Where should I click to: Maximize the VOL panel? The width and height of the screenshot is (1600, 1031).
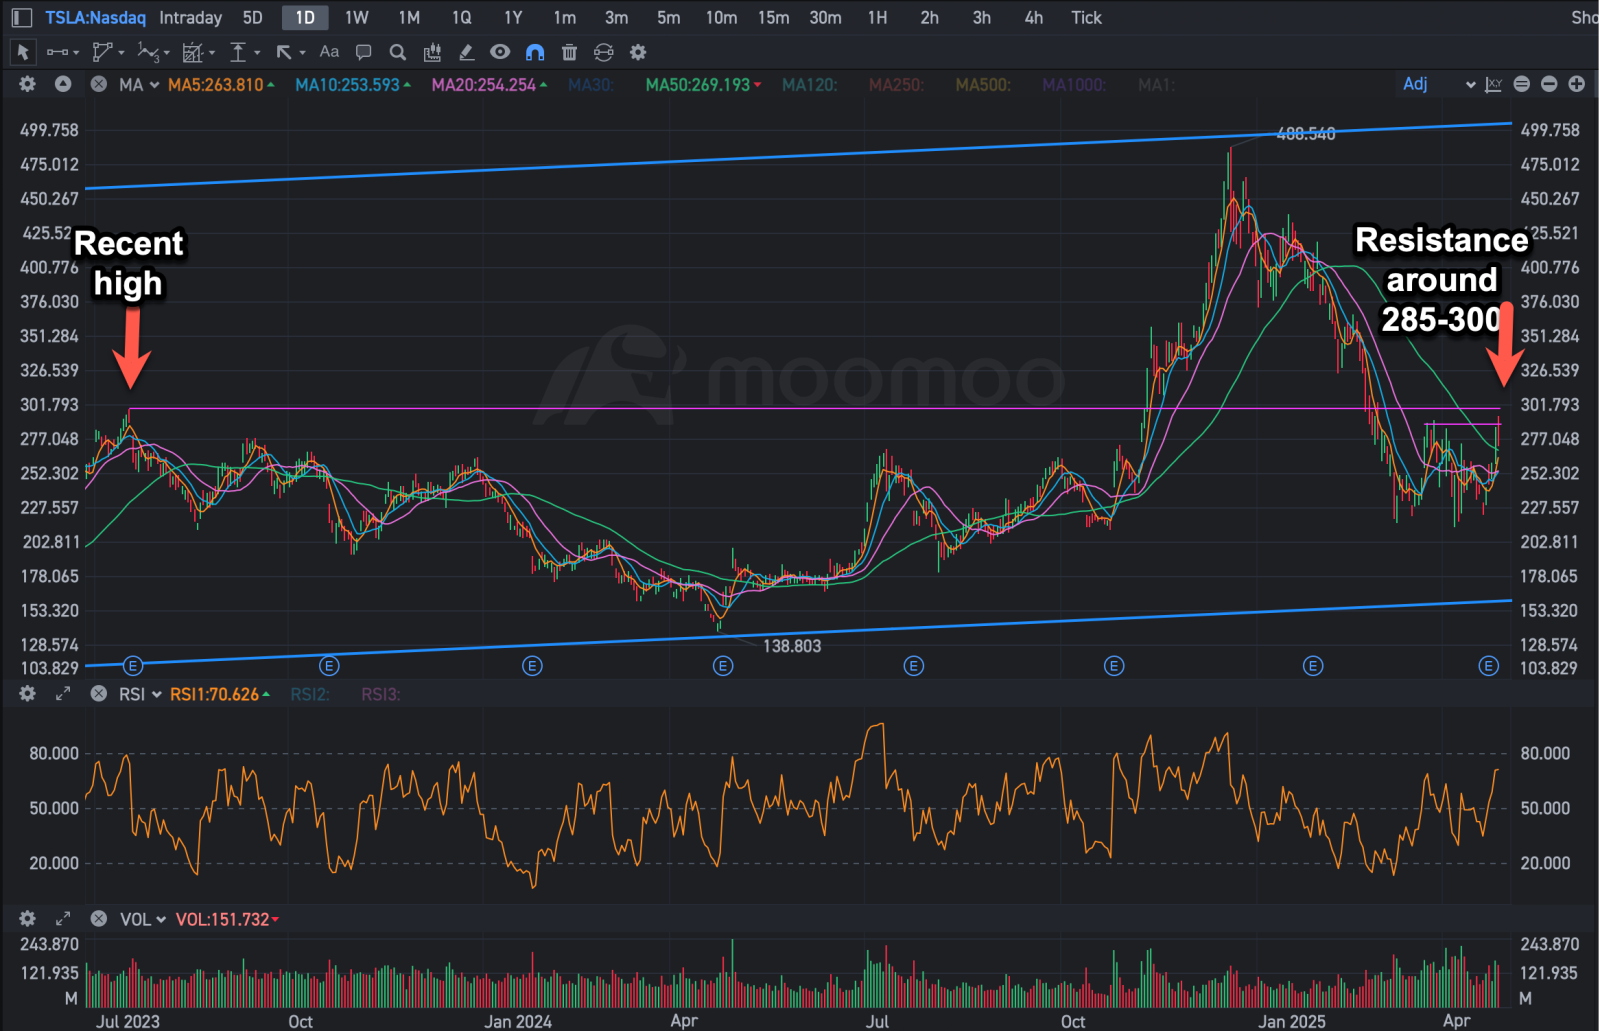coord(63,918)
